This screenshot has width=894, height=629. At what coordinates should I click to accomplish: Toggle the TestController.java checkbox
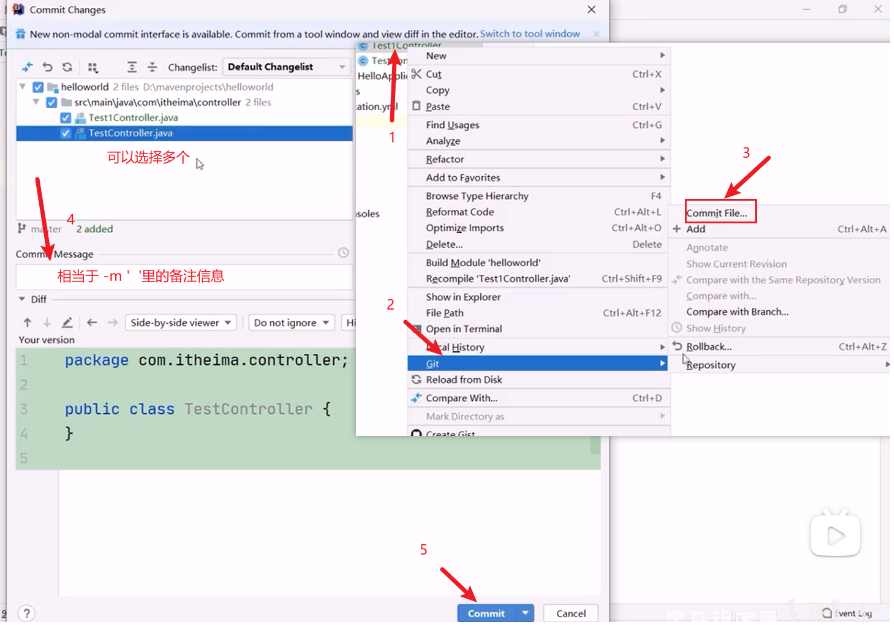[66, 133]
